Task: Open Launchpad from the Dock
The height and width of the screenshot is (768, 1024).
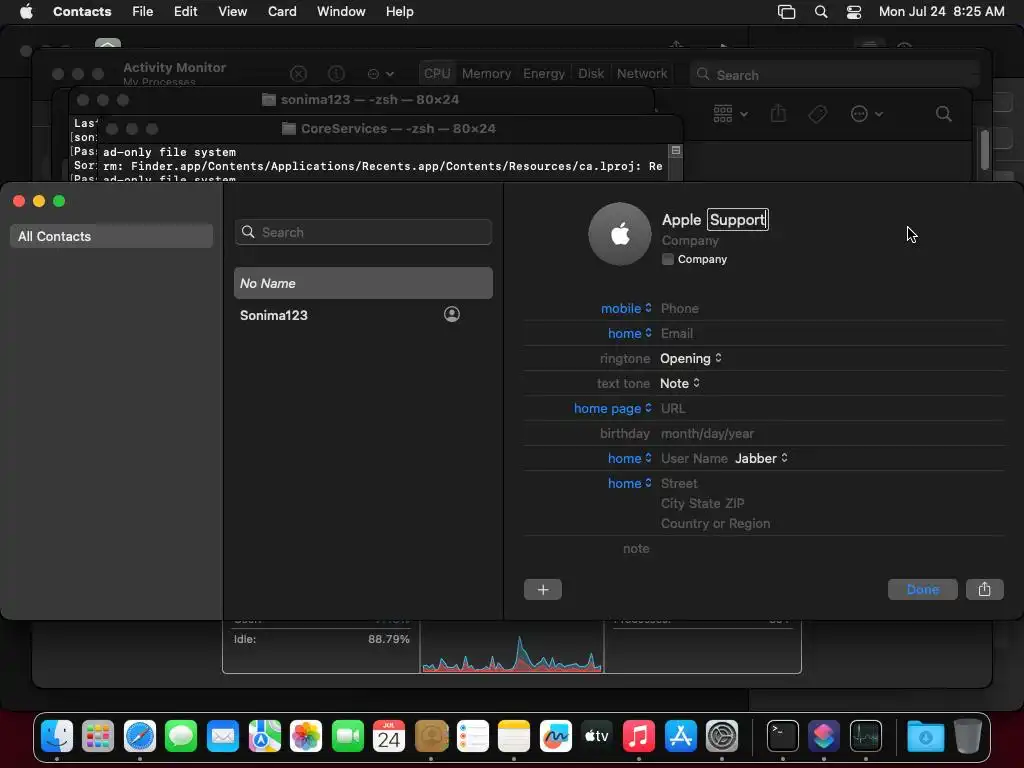Action: [x=98, y=737]
